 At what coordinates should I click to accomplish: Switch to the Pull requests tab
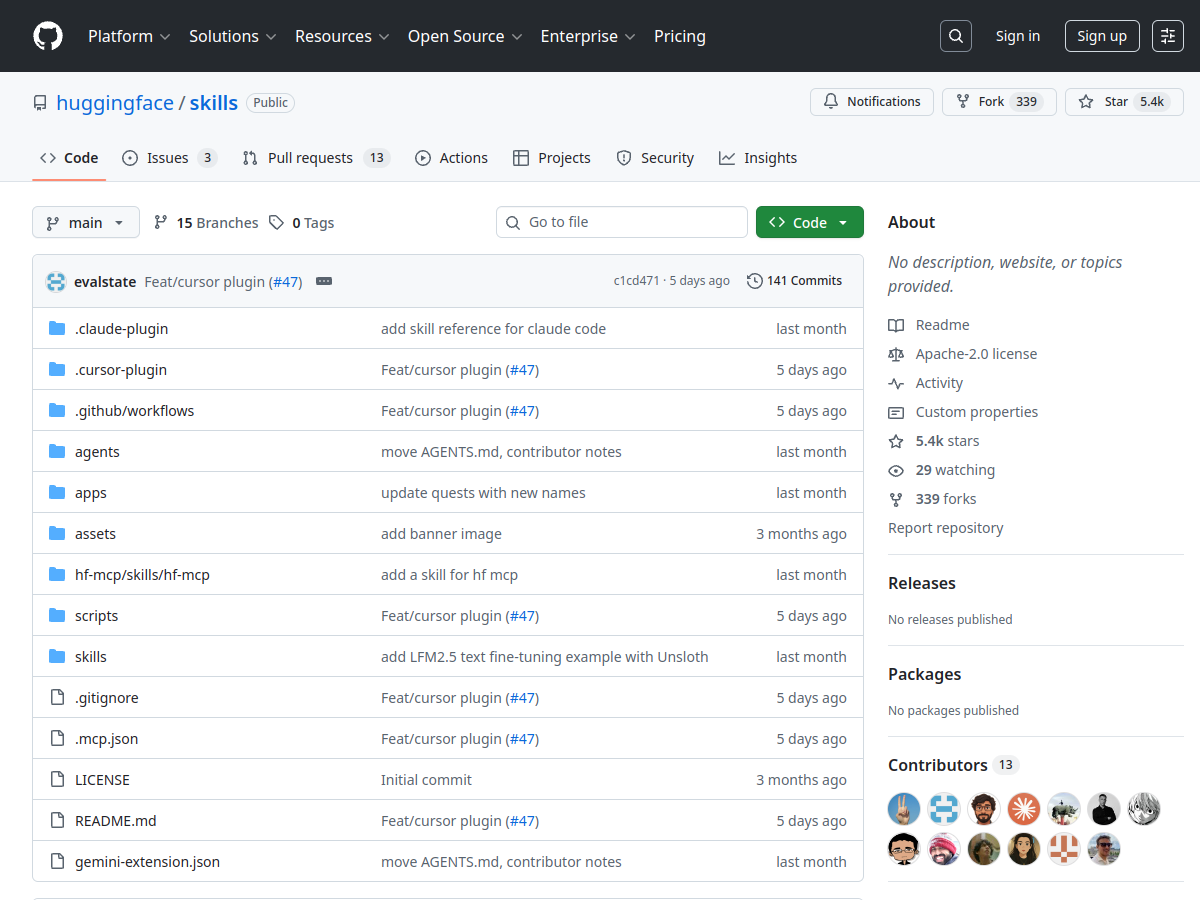click(x=315, y=158)
